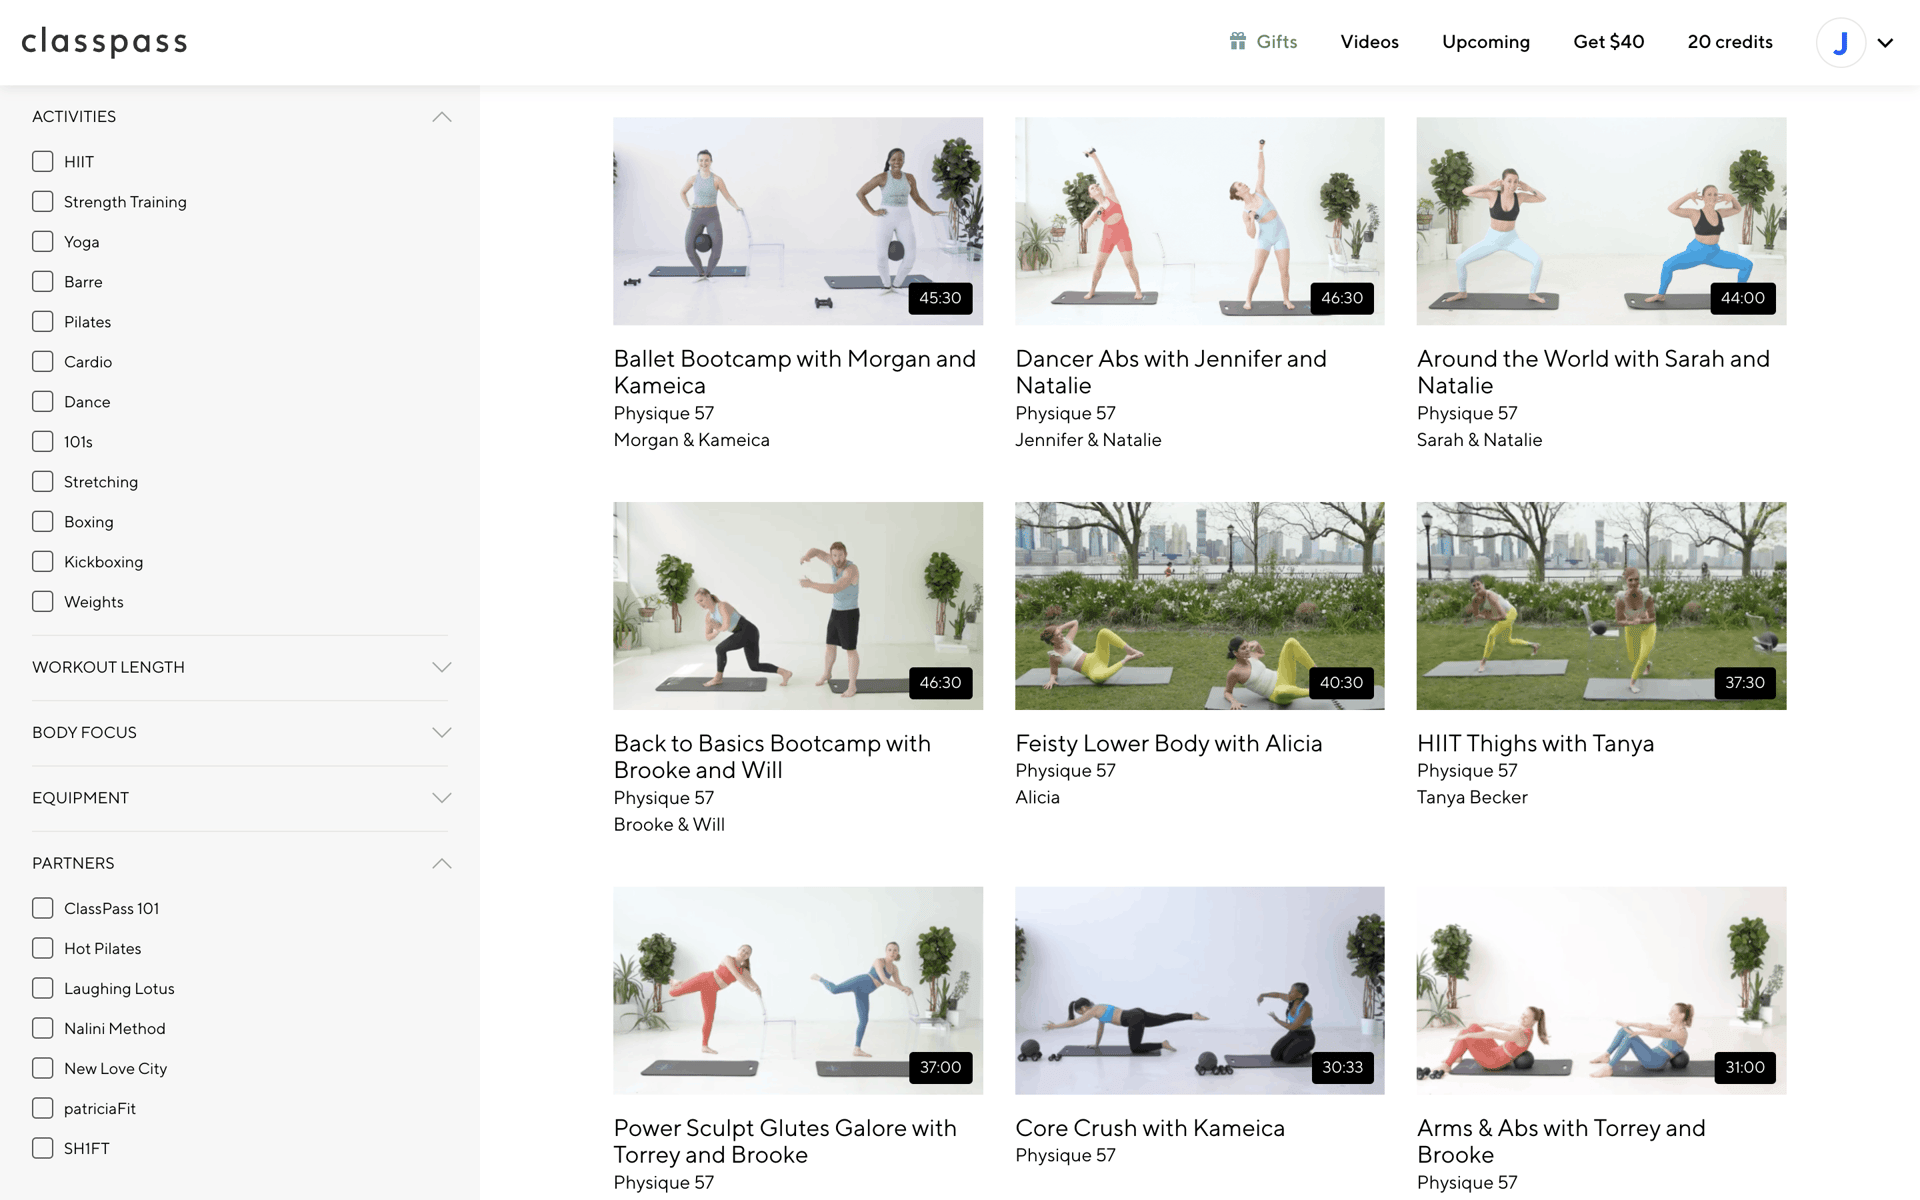Check the HIIT activity filter
Screen dimensions: 1920x1200
click(42, 161)
